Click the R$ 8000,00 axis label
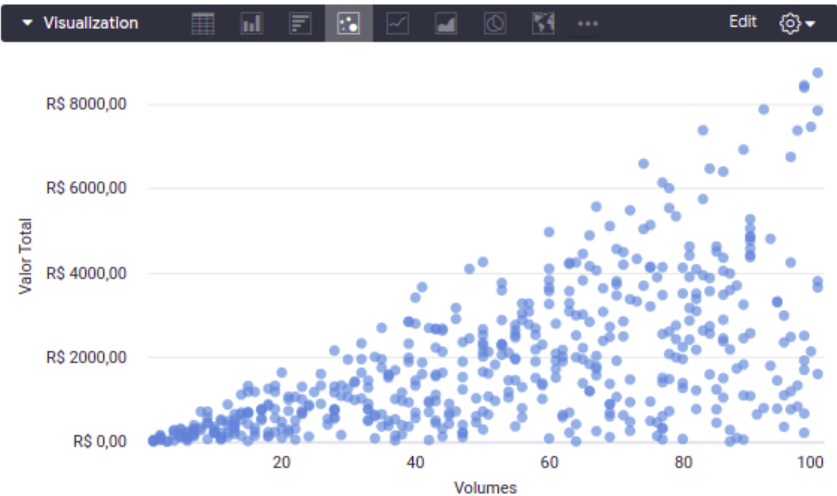Image resolution: width=837 pixels, height=496 pixels. (86, 104)
